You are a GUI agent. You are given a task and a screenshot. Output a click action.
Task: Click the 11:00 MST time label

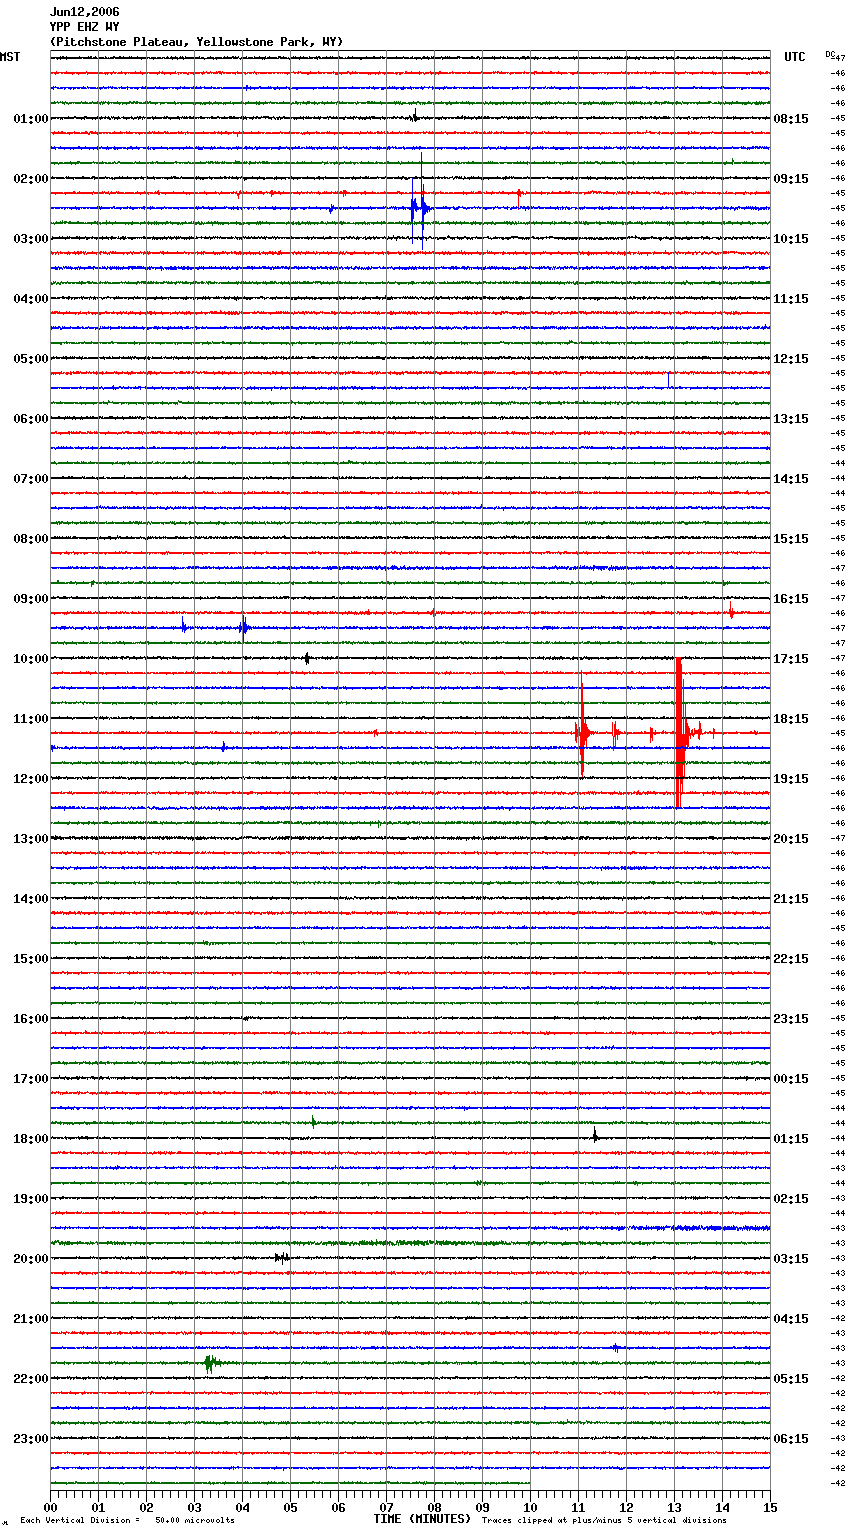click(x=31, y=719)
